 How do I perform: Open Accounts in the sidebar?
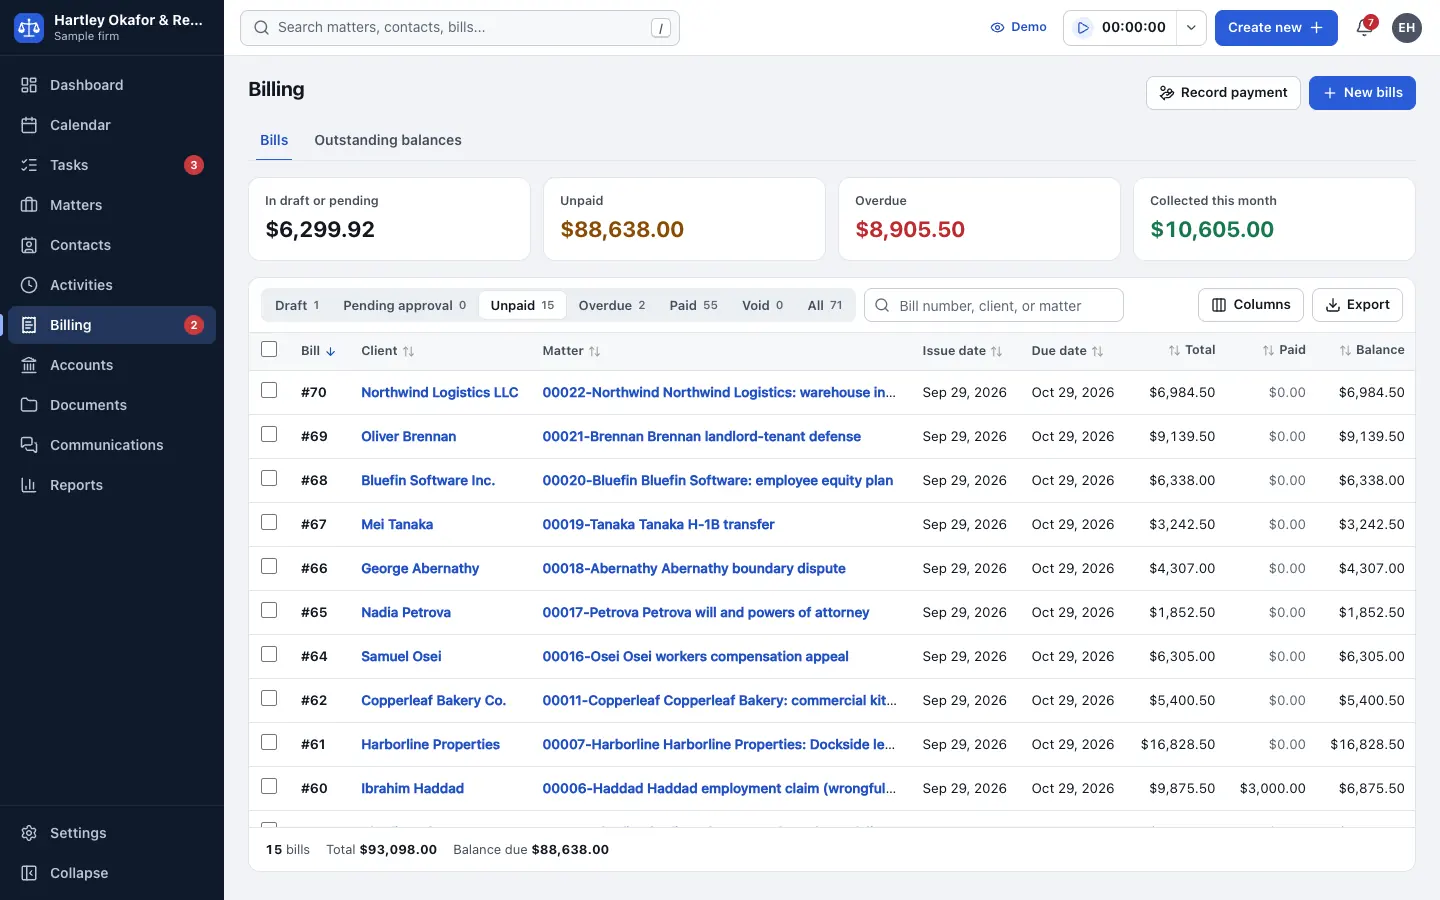112,365
